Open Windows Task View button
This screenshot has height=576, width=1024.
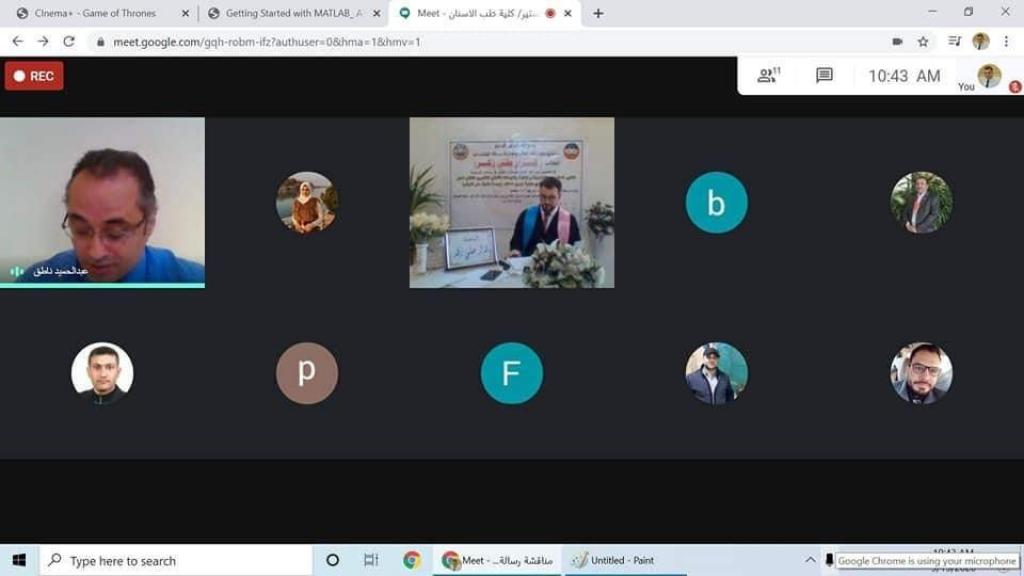pyautogui.click(x=371, y=561)
